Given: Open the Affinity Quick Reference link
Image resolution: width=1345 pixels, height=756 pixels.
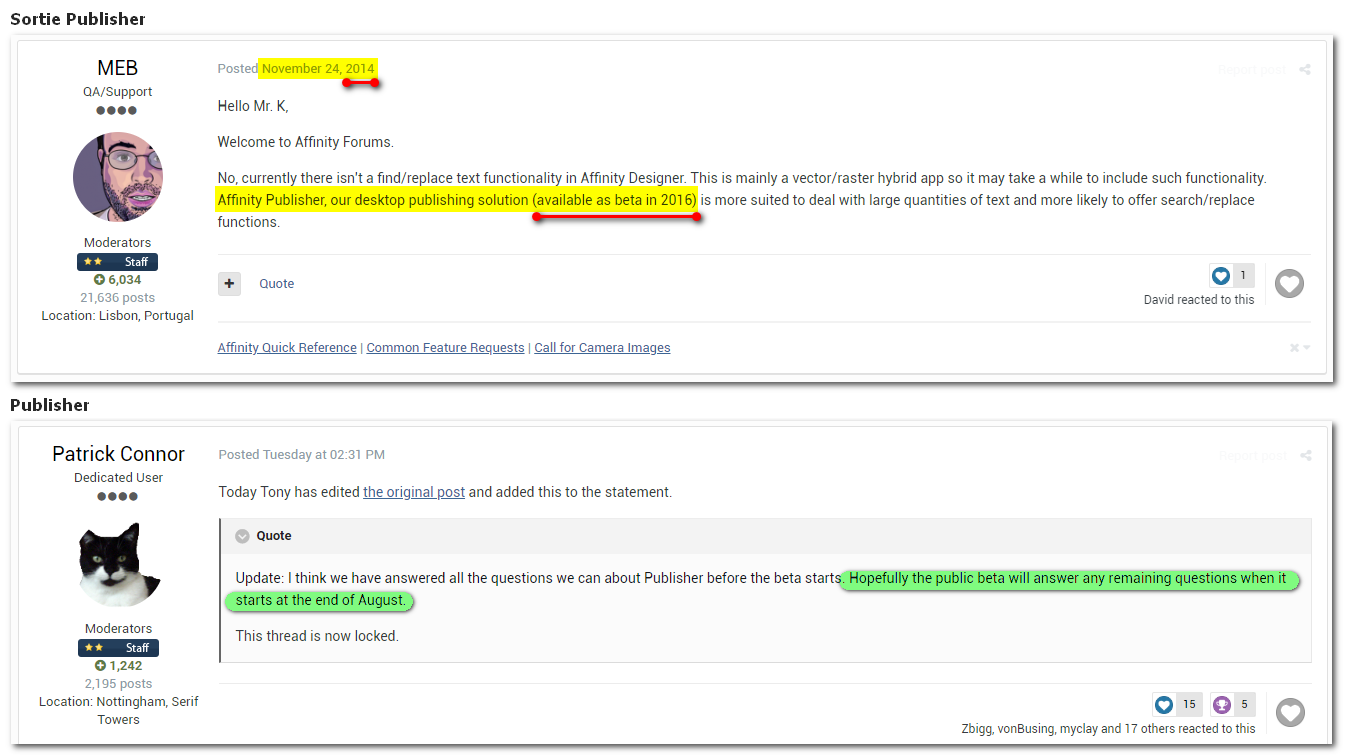Looking at the screenshot, I should (x=287, y=348).
